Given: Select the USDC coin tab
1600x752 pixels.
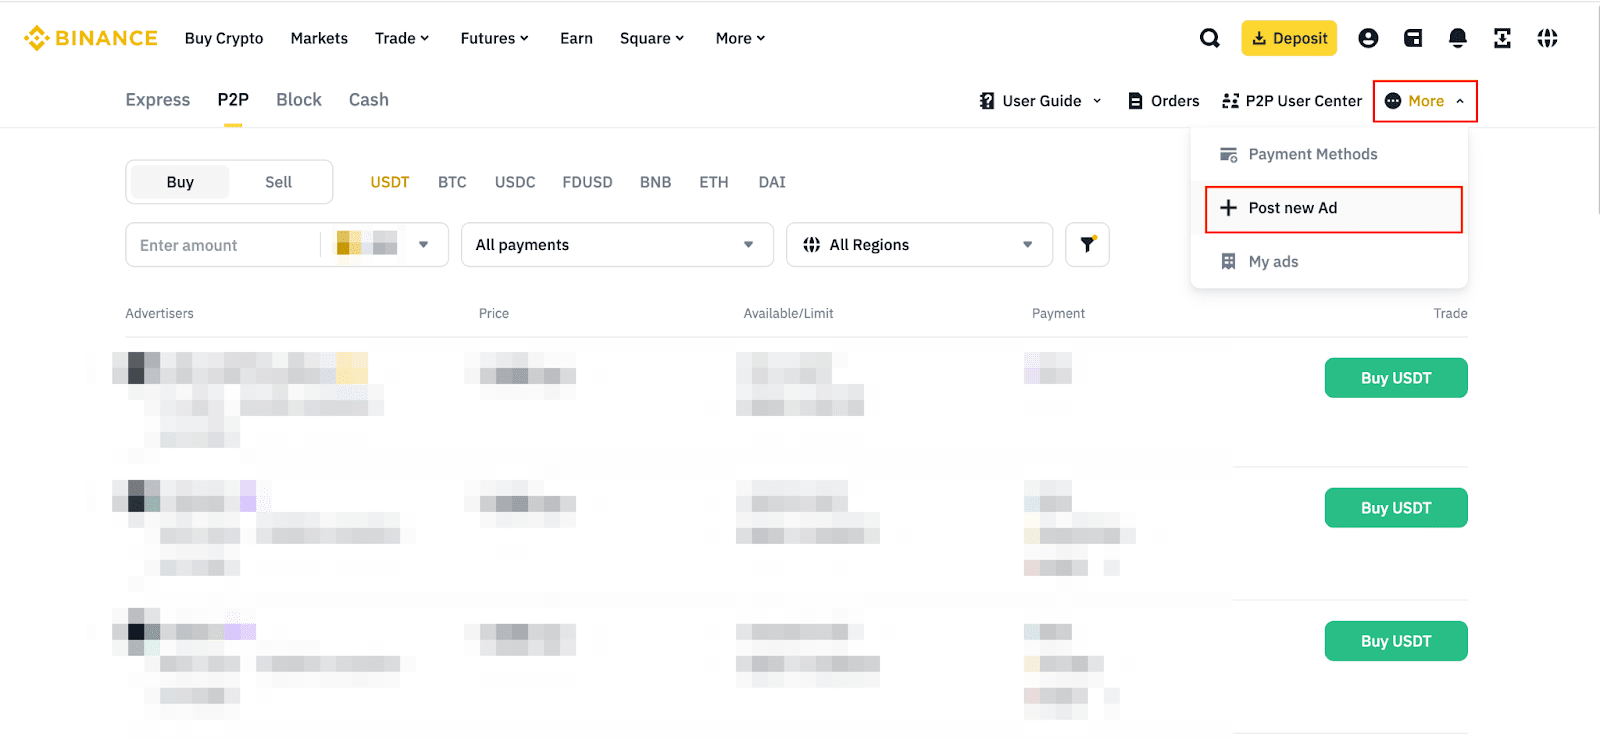Looking at the screenshot, I should point(515,182).
